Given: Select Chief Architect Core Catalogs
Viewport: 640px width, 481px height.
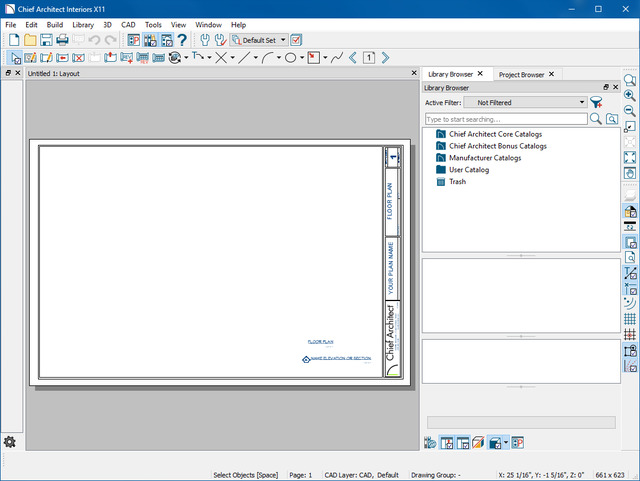Looking at the screenshot, I should (x=495, y=133).
